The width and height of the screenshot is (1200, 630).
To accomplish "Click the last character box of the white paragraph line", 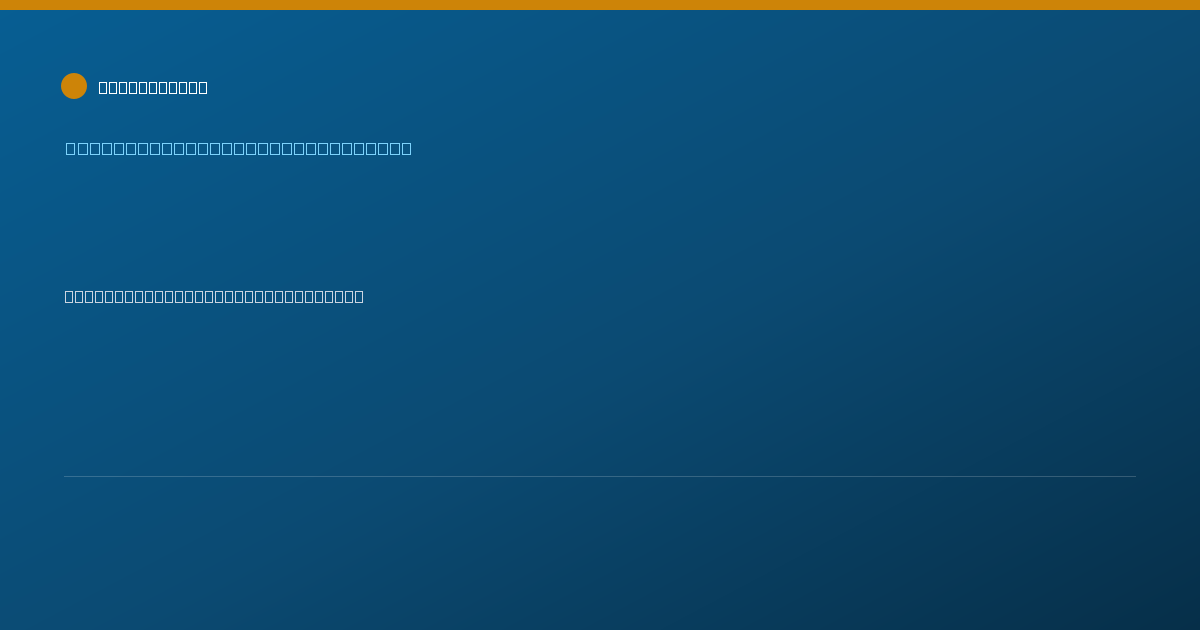I will pos(359,297).
